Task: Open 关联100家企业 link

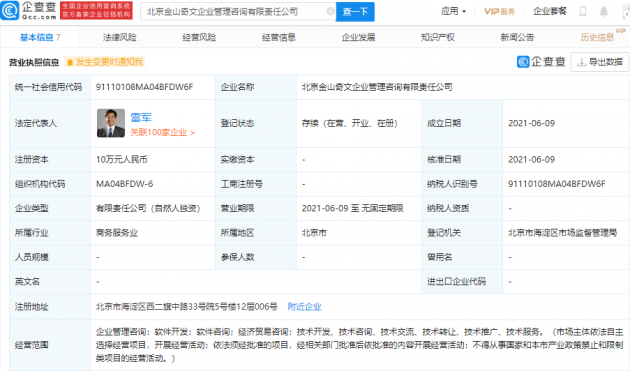Action: (x=162, y=132)
